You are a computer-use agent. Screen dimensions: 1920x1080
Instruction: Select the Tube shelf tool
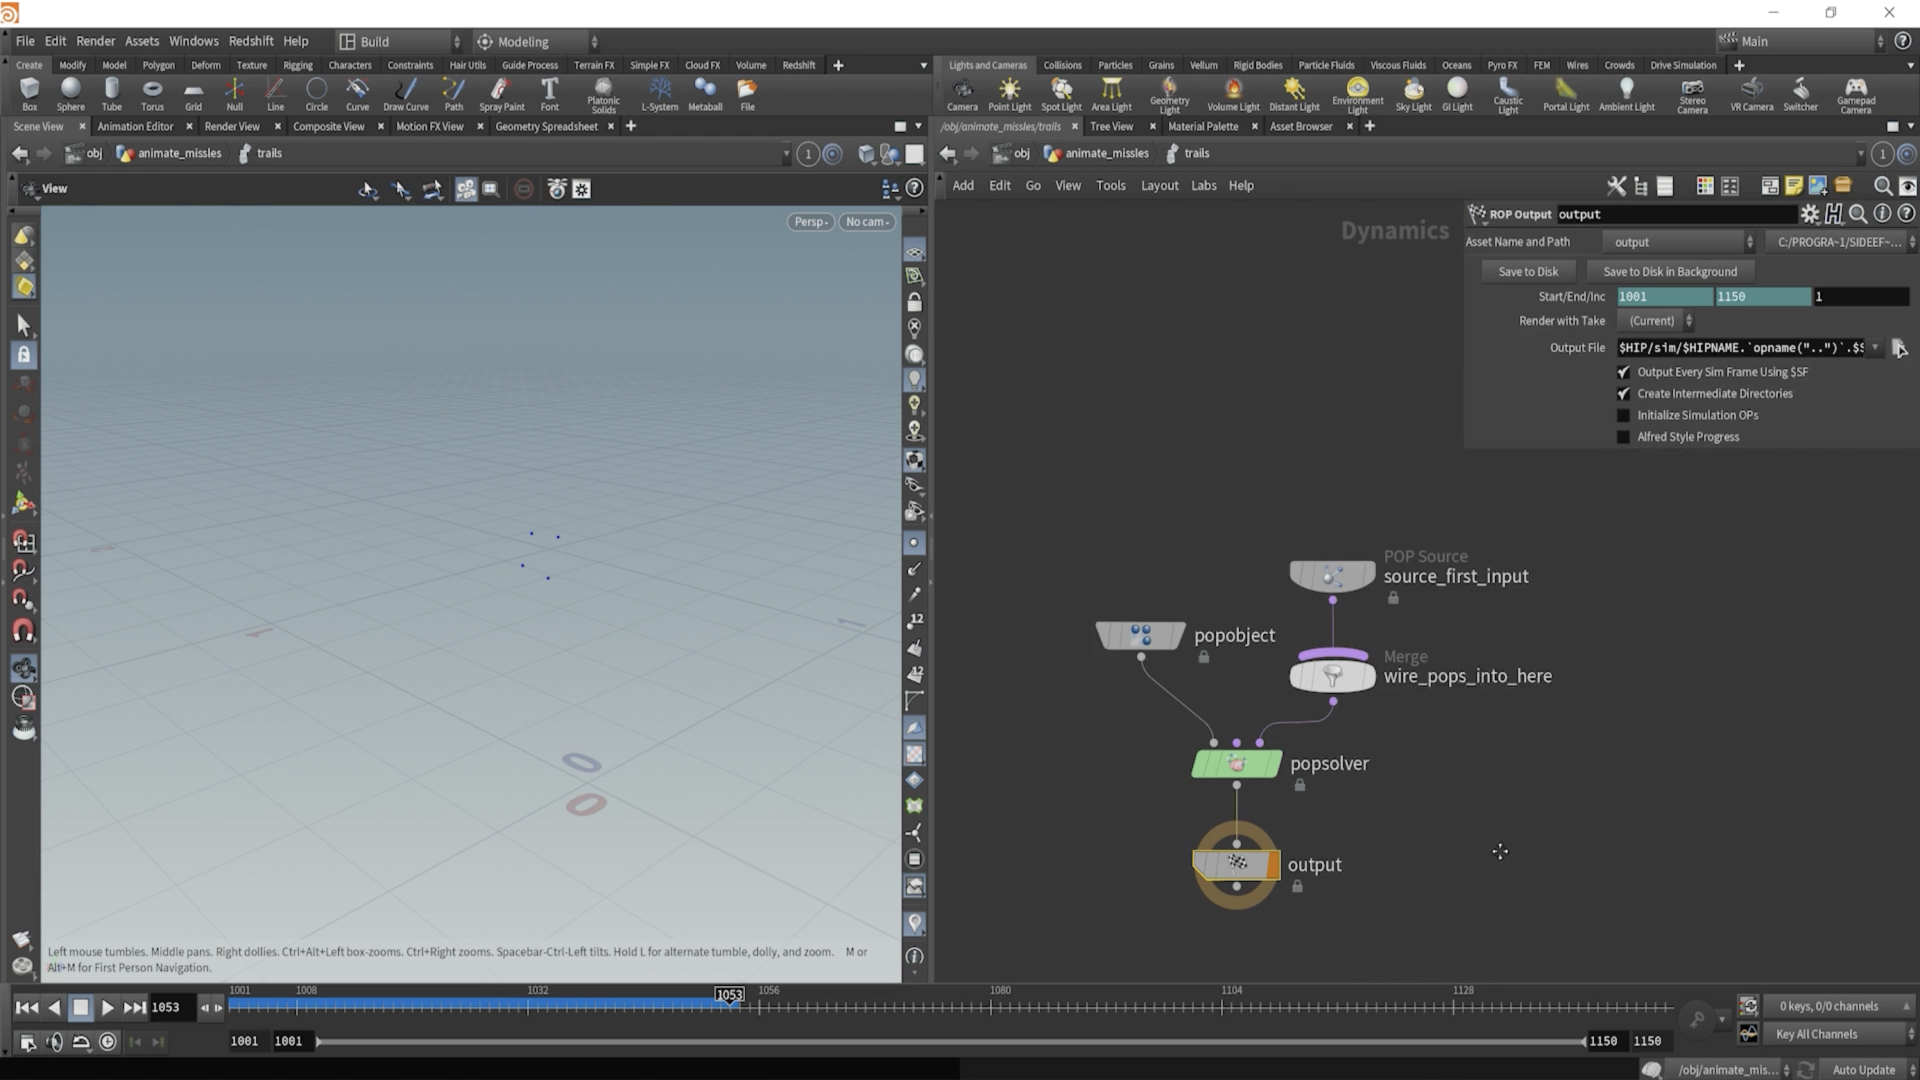coord(111,94)
